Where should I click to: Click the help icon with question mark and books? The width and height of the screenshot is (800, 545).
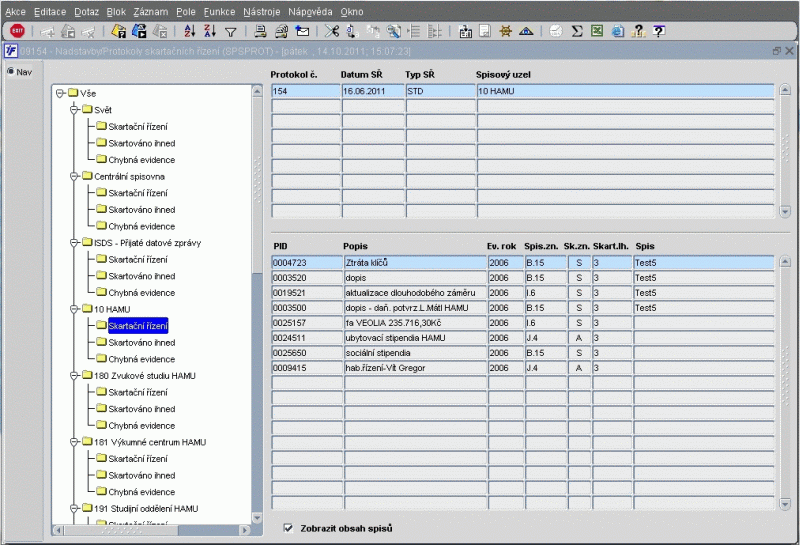click(638, 32)
